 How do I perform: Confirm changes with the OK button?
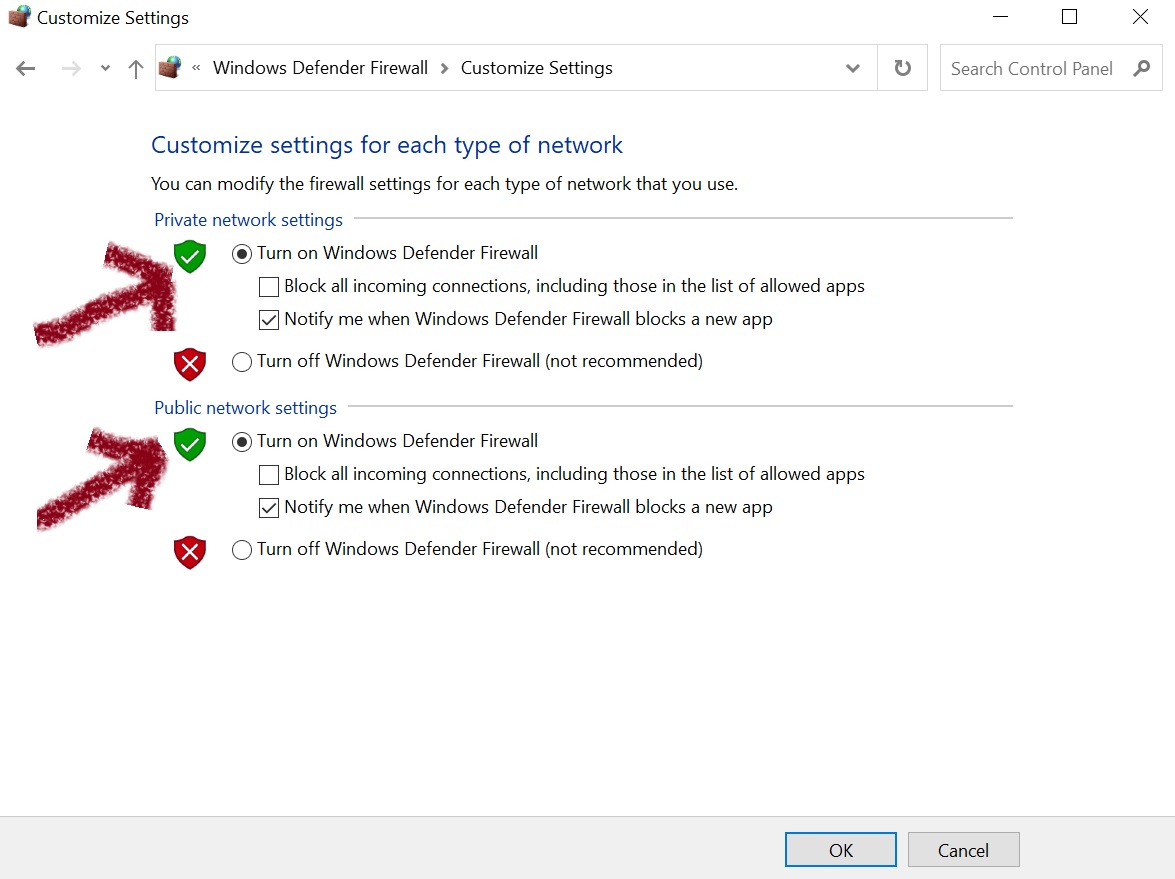(841, 850)
